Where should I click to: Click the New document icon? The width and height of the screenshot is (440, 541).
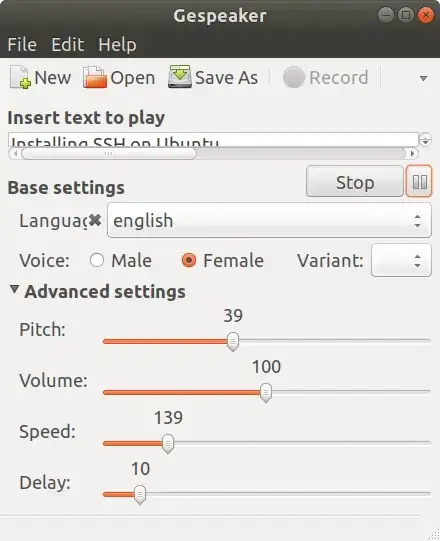pyautogui.click(x=20, y=77)
